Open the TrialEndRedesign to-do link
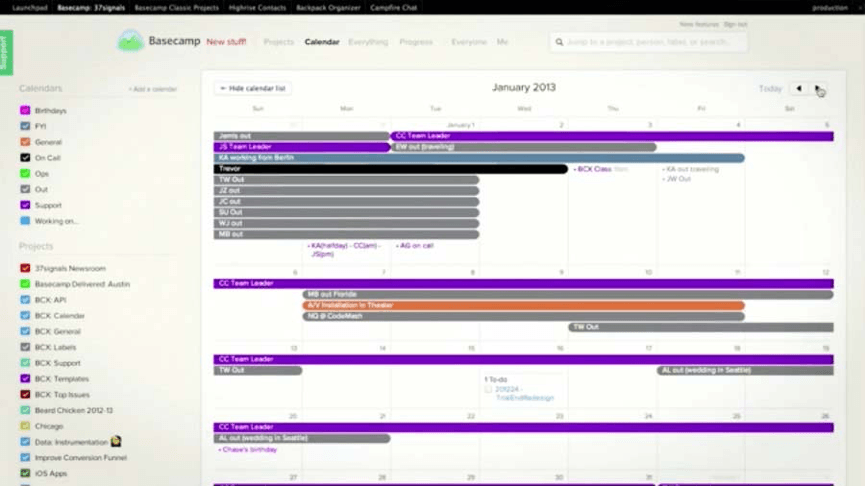The height and width of the screenshot is (486, 865). (524, 393)
